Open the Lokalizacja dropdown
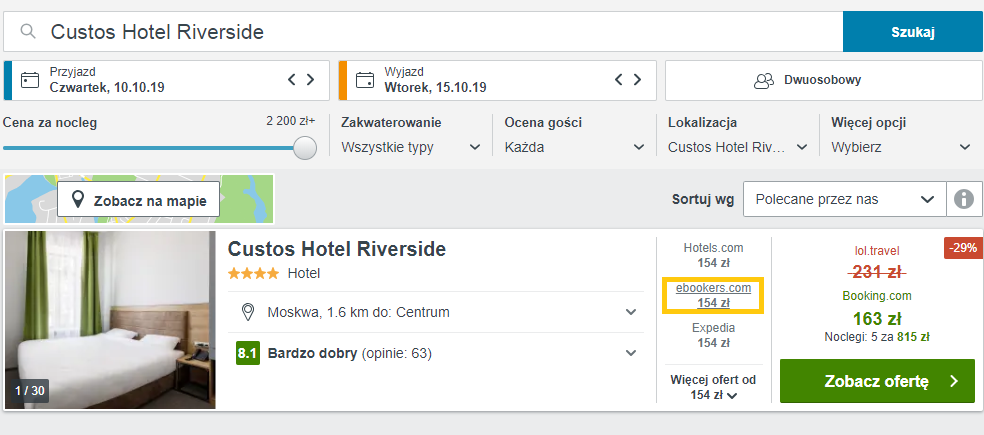The height and width of the screenshot is (435, 984). click(737, 148)
